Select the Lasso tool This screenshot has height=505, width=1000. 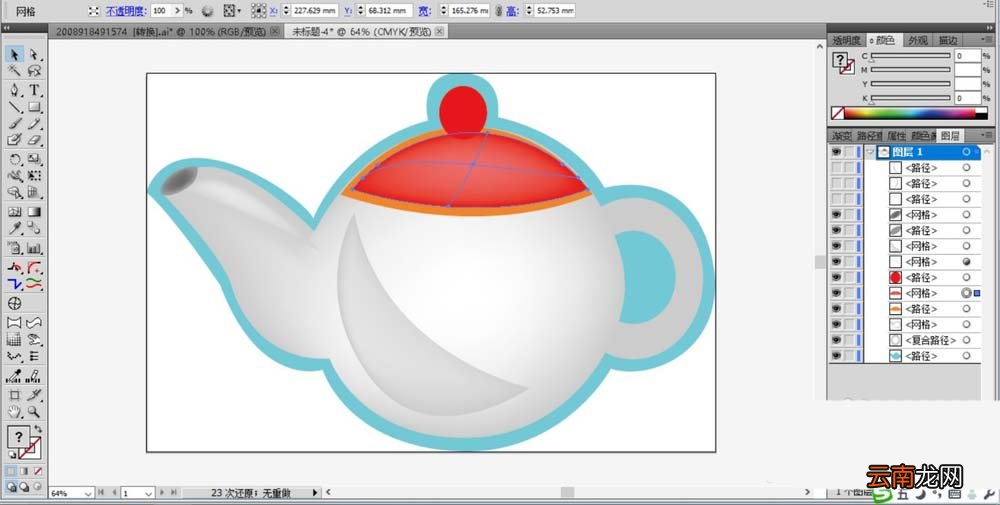[x=34, y=71]
